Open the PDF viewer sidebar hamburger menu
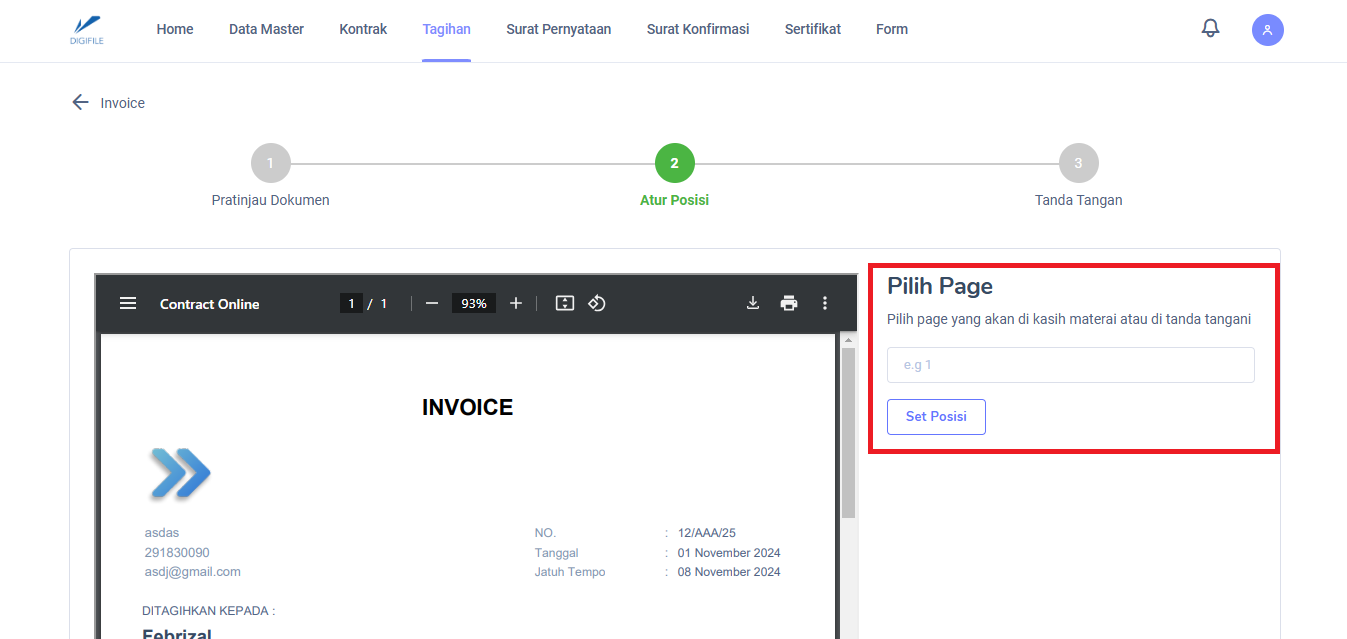Viewport: 1347px width, 639px height. click(128, 304)
